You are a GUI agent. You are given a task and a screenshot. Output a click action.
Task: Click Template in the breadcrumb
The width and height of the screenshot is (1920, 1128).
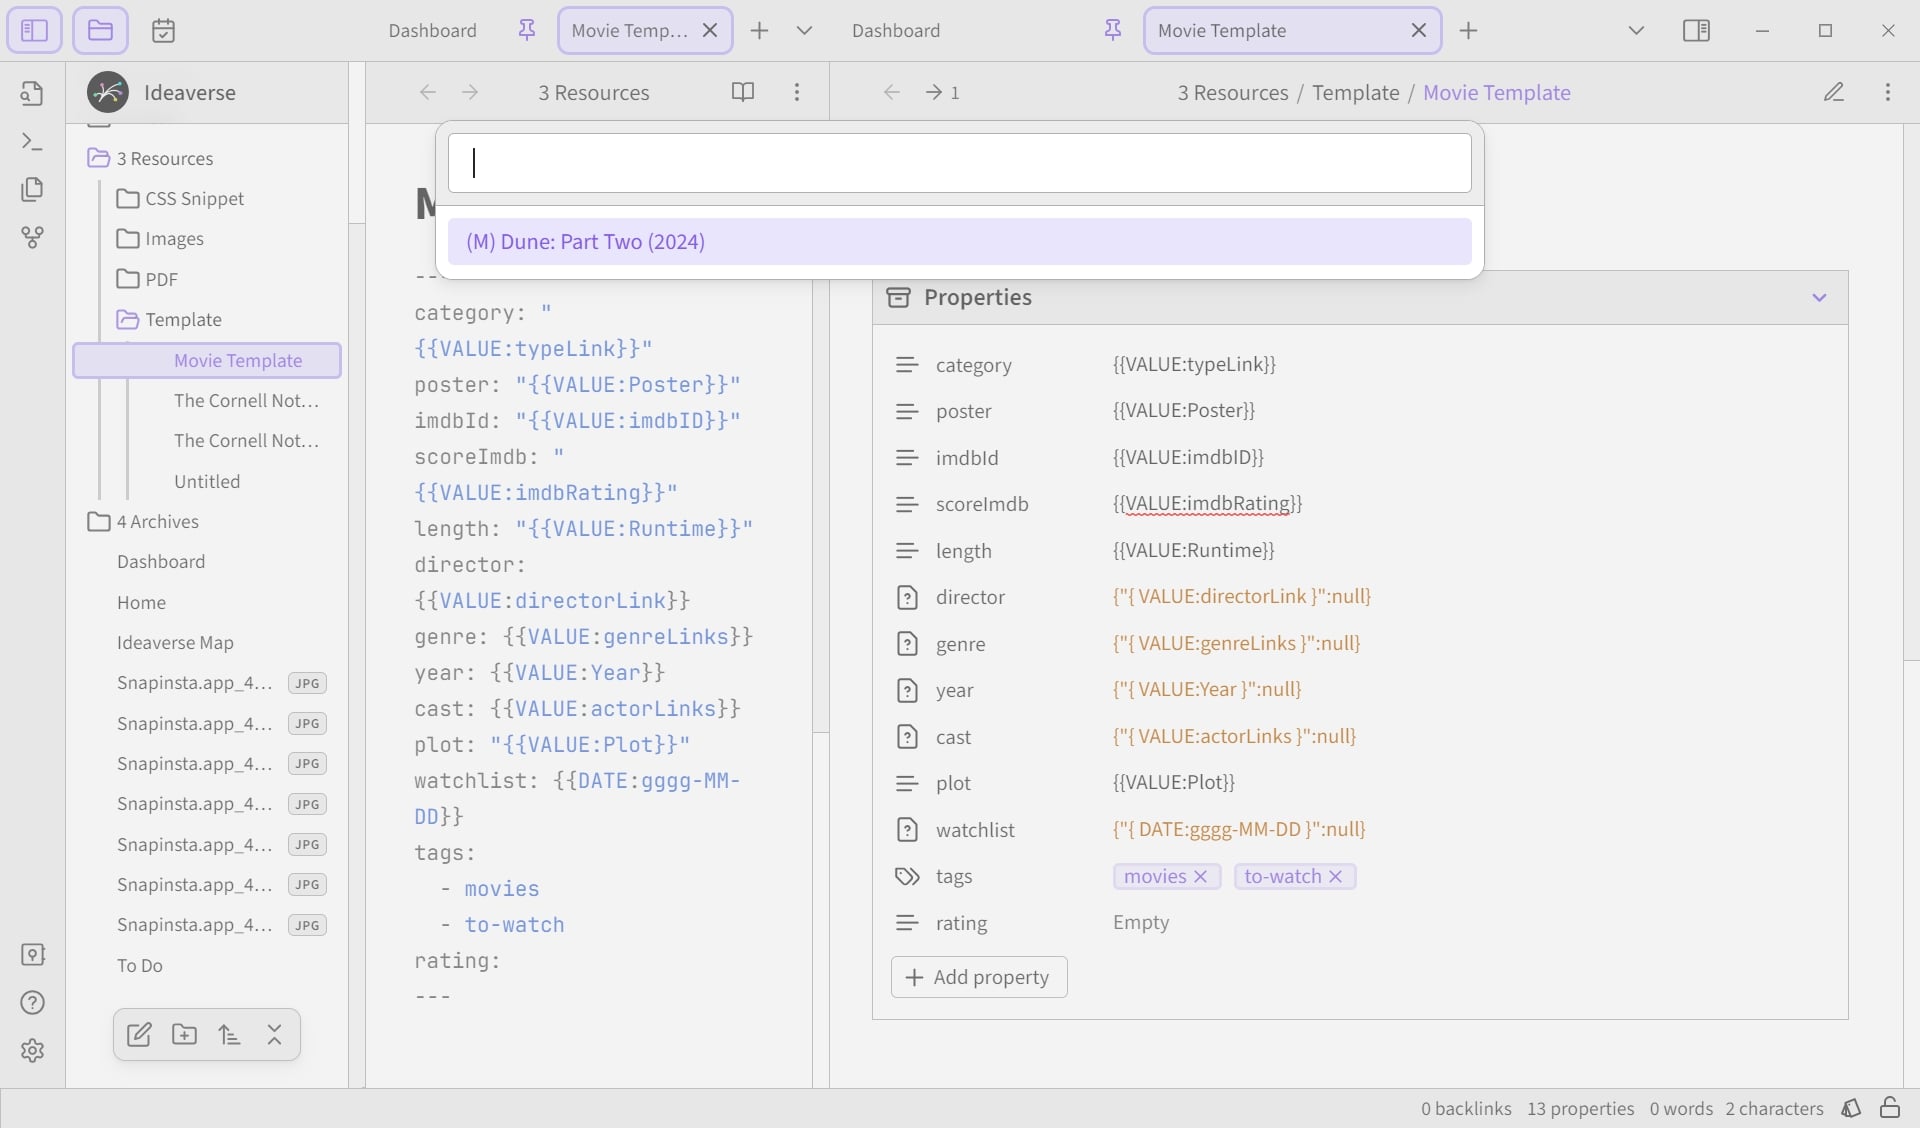[1355, 92]
